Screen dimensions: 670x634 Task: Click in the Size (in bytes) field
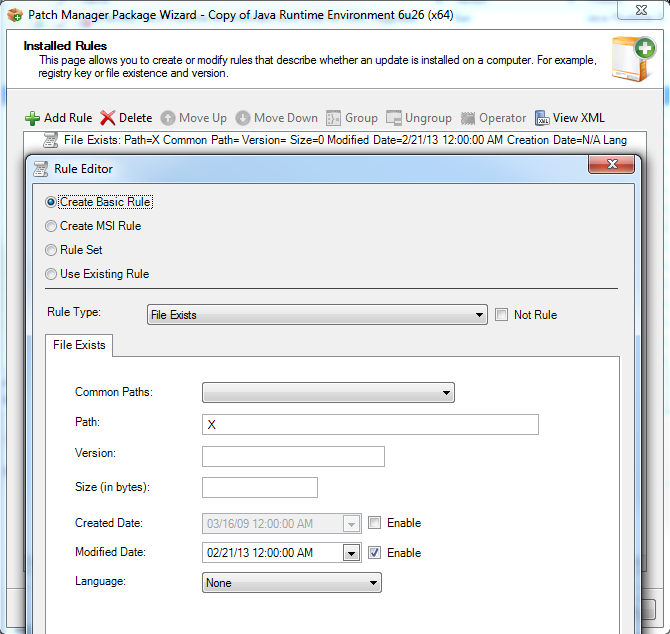pos(260,487)
